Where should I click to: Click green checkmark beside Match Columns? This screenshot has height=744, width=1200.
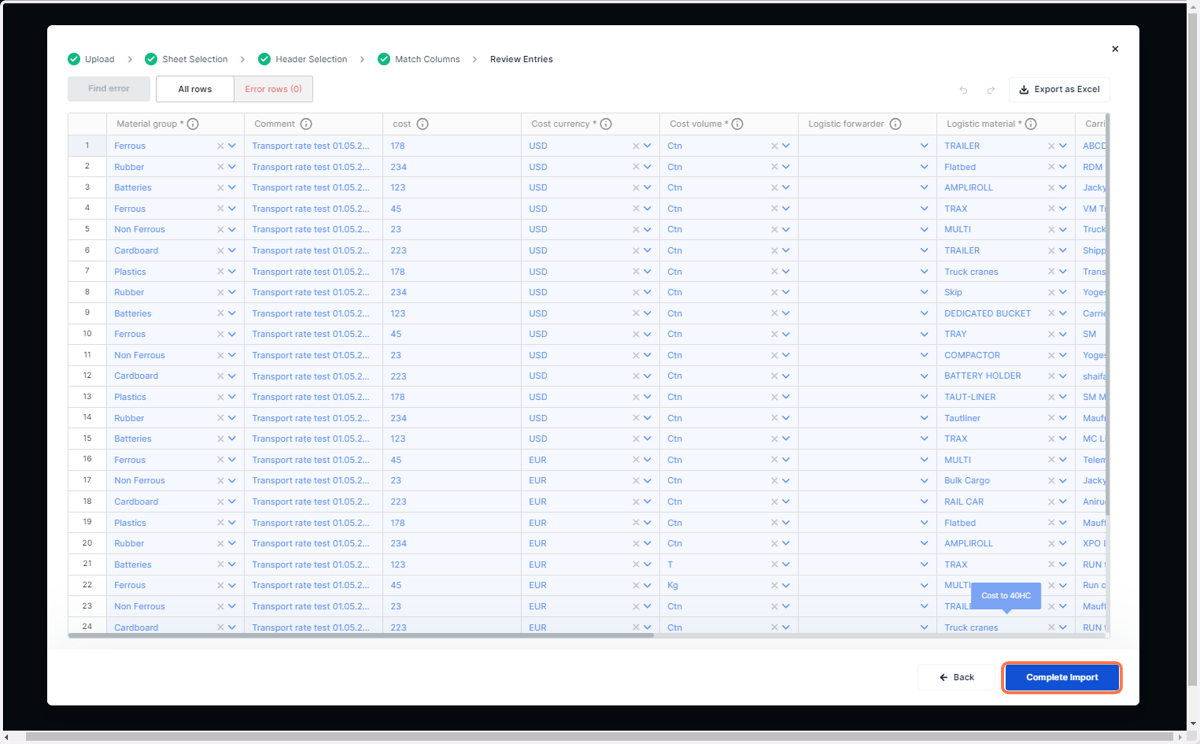tap(384, 59)
